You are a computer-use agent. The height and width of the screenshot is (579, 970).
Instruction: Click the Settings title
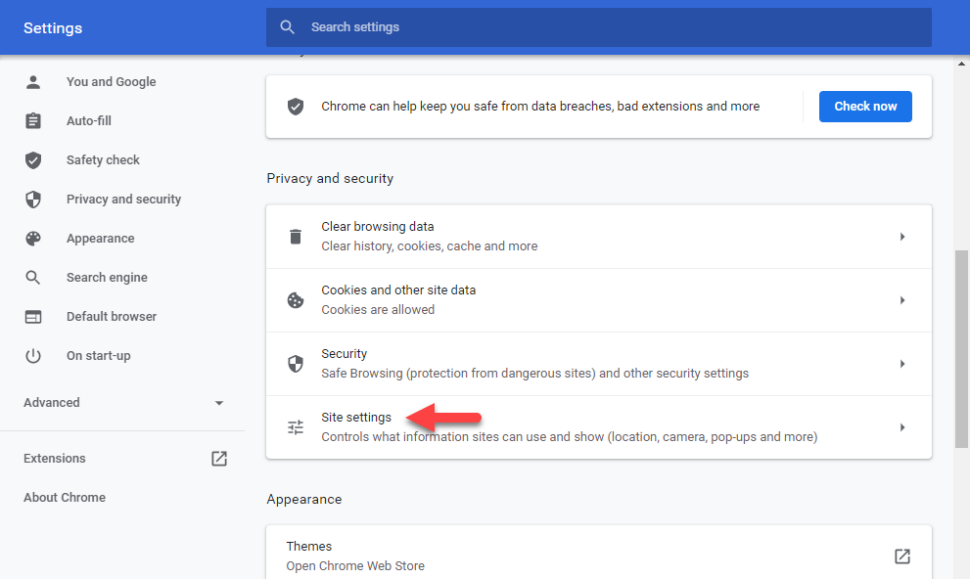(x=53, y=28)
